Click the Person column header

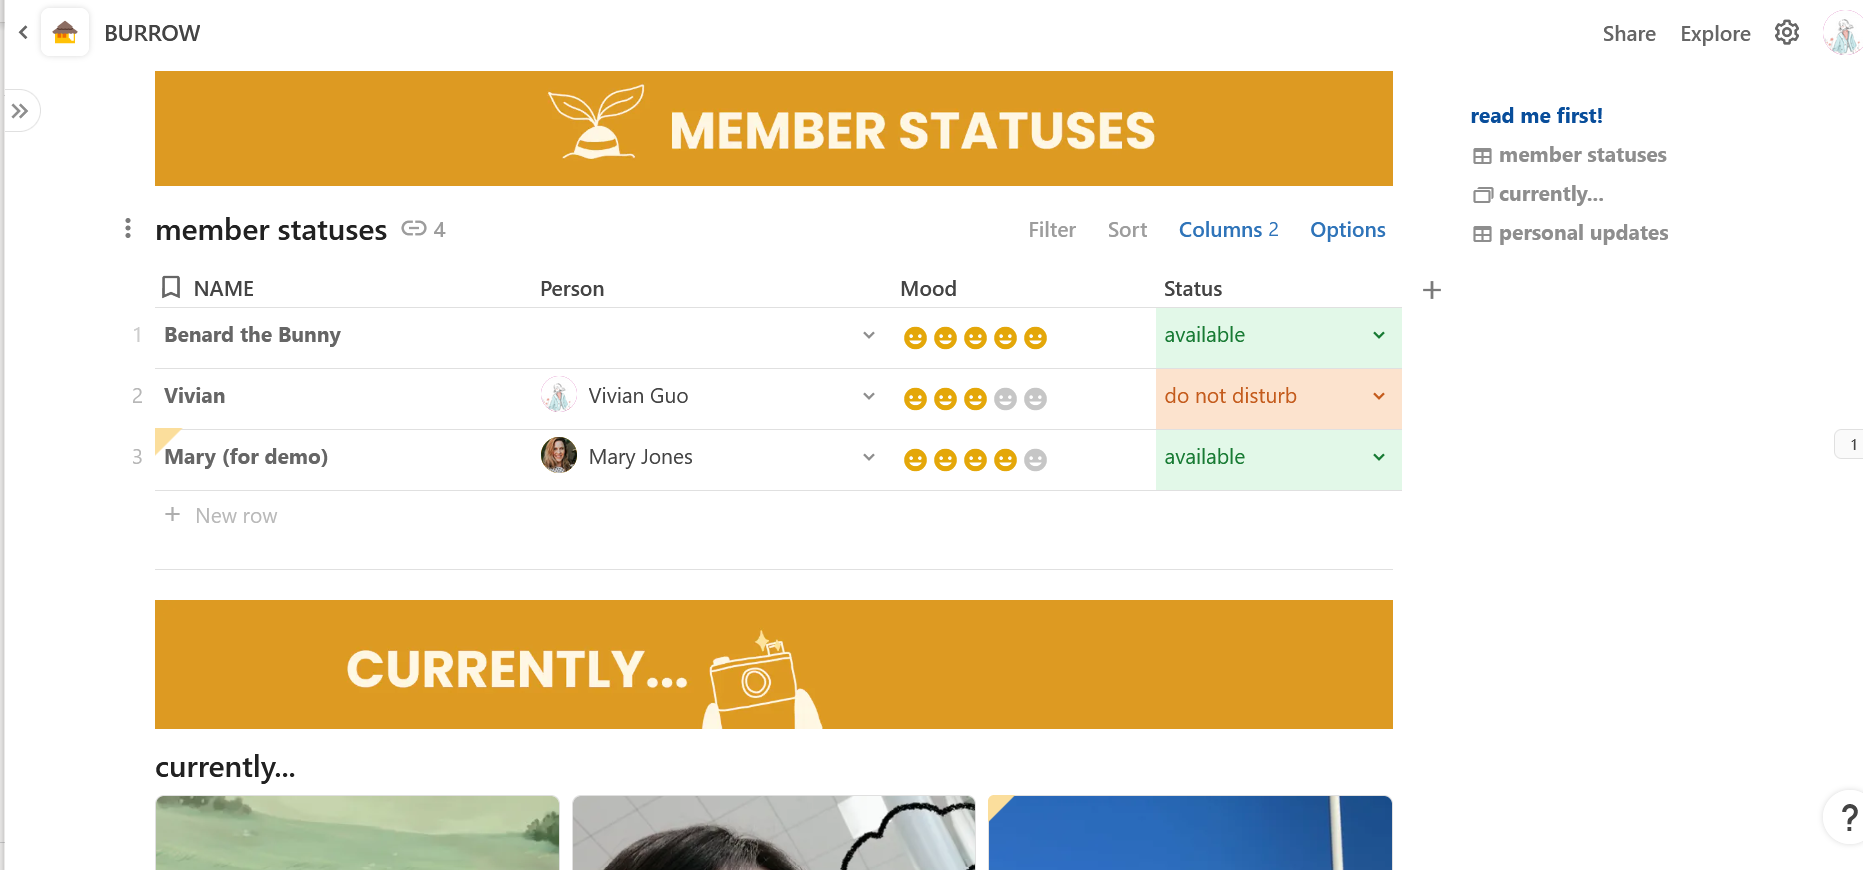click(572, 288)
